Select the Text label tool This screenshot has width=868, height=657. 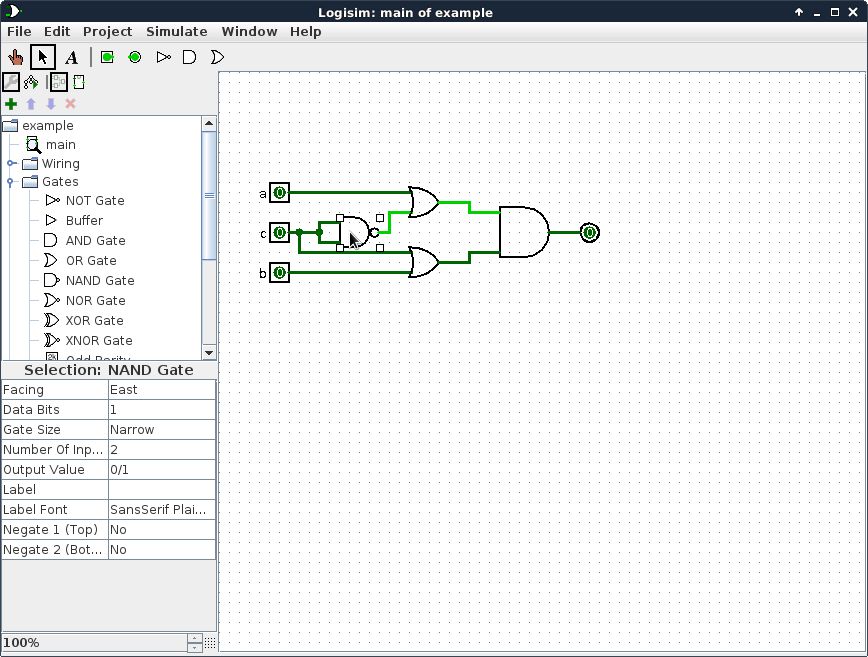(70, 57)
